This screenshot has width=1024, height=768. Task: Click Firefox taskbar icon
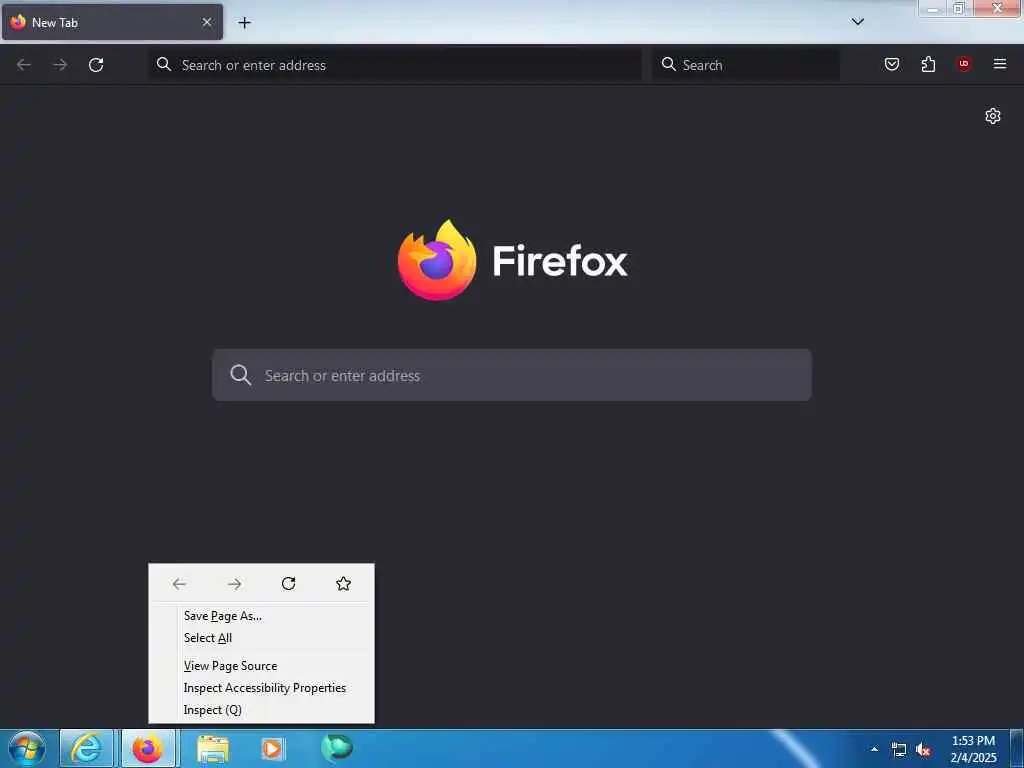click(x=148, y=748)
